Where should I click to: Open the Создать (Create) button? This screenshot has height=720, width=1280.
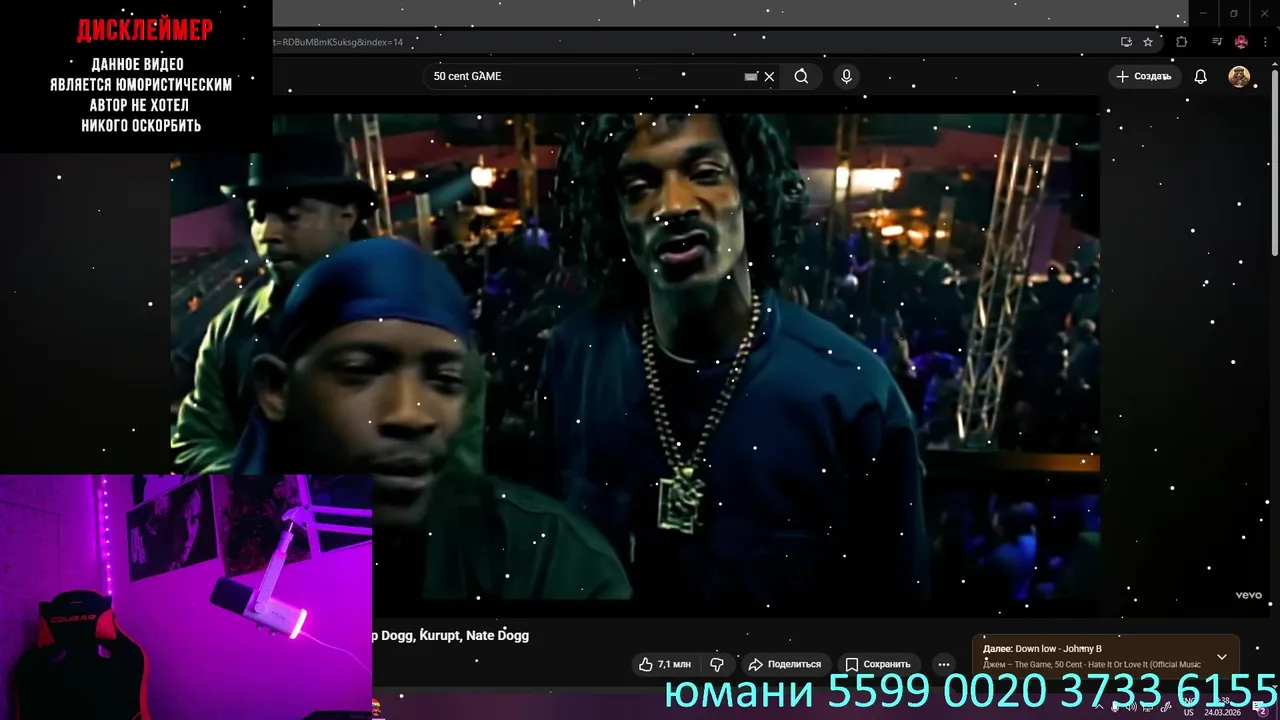click(x=1143, y=76)
